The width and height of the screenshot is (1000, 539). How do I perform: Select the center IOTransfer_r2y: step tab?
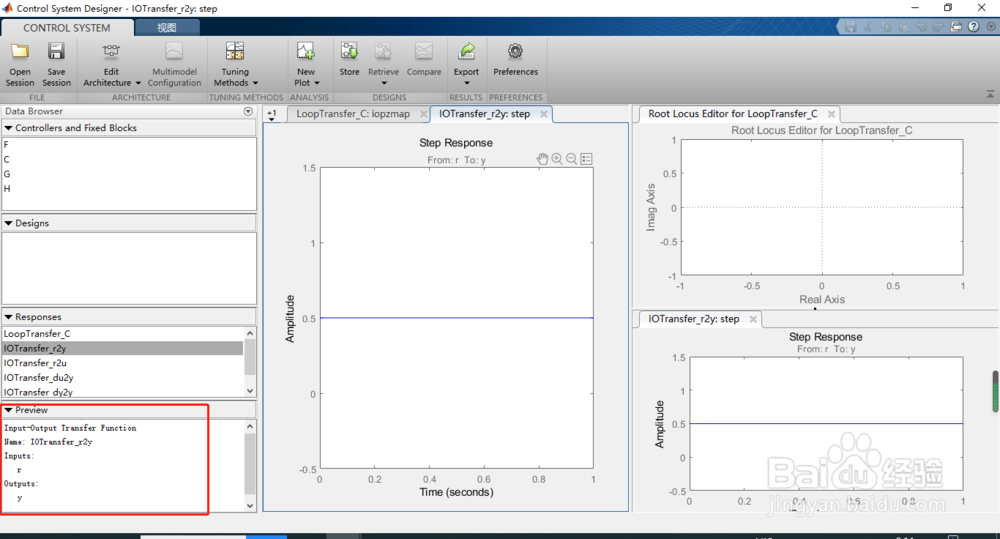484,114
